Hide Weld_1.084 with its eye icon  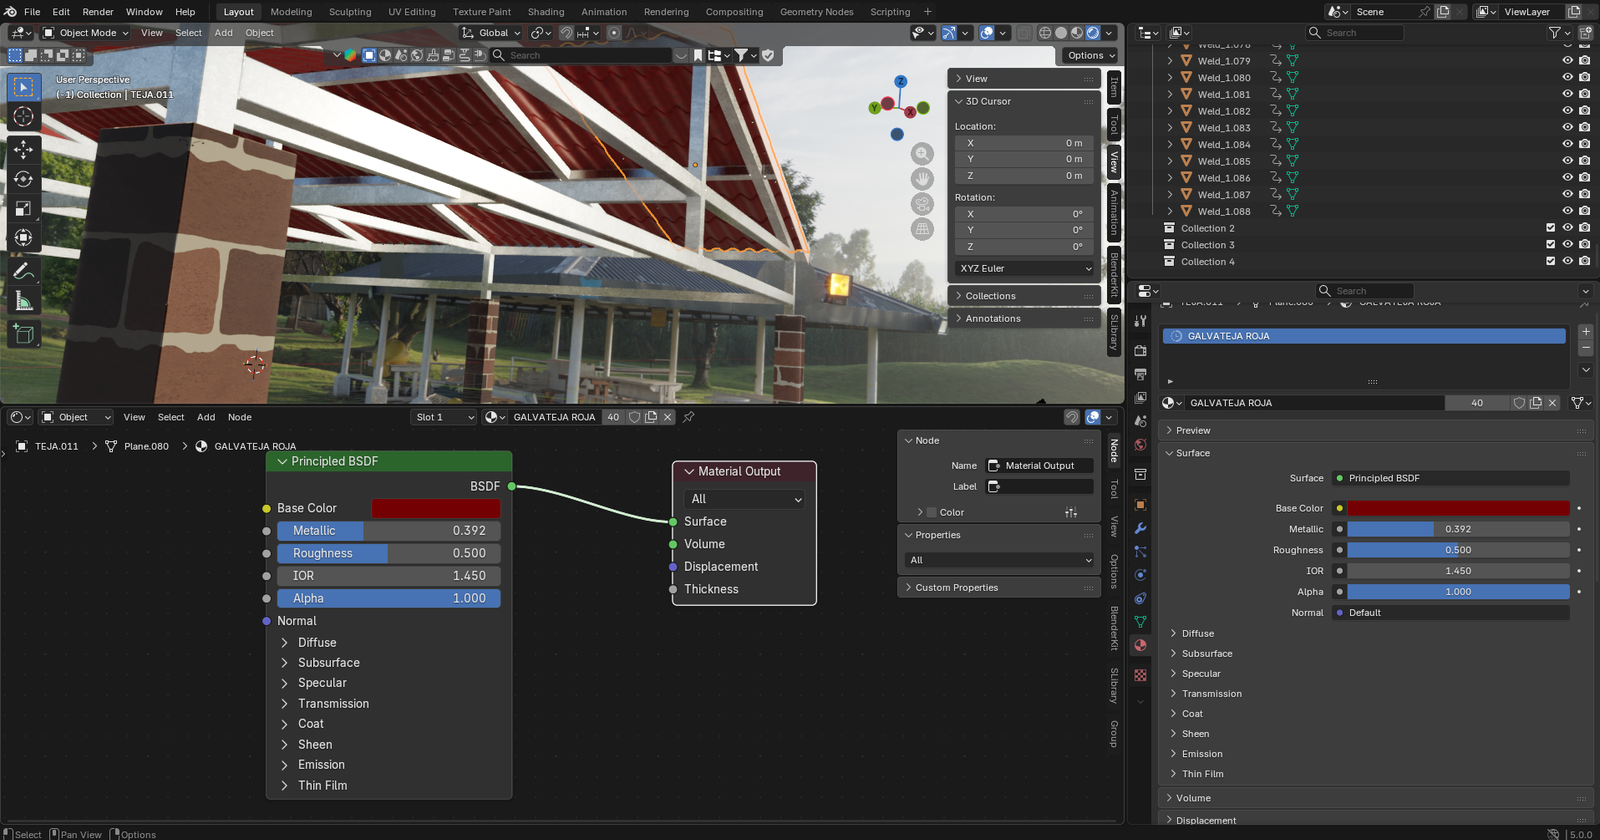1567,144
